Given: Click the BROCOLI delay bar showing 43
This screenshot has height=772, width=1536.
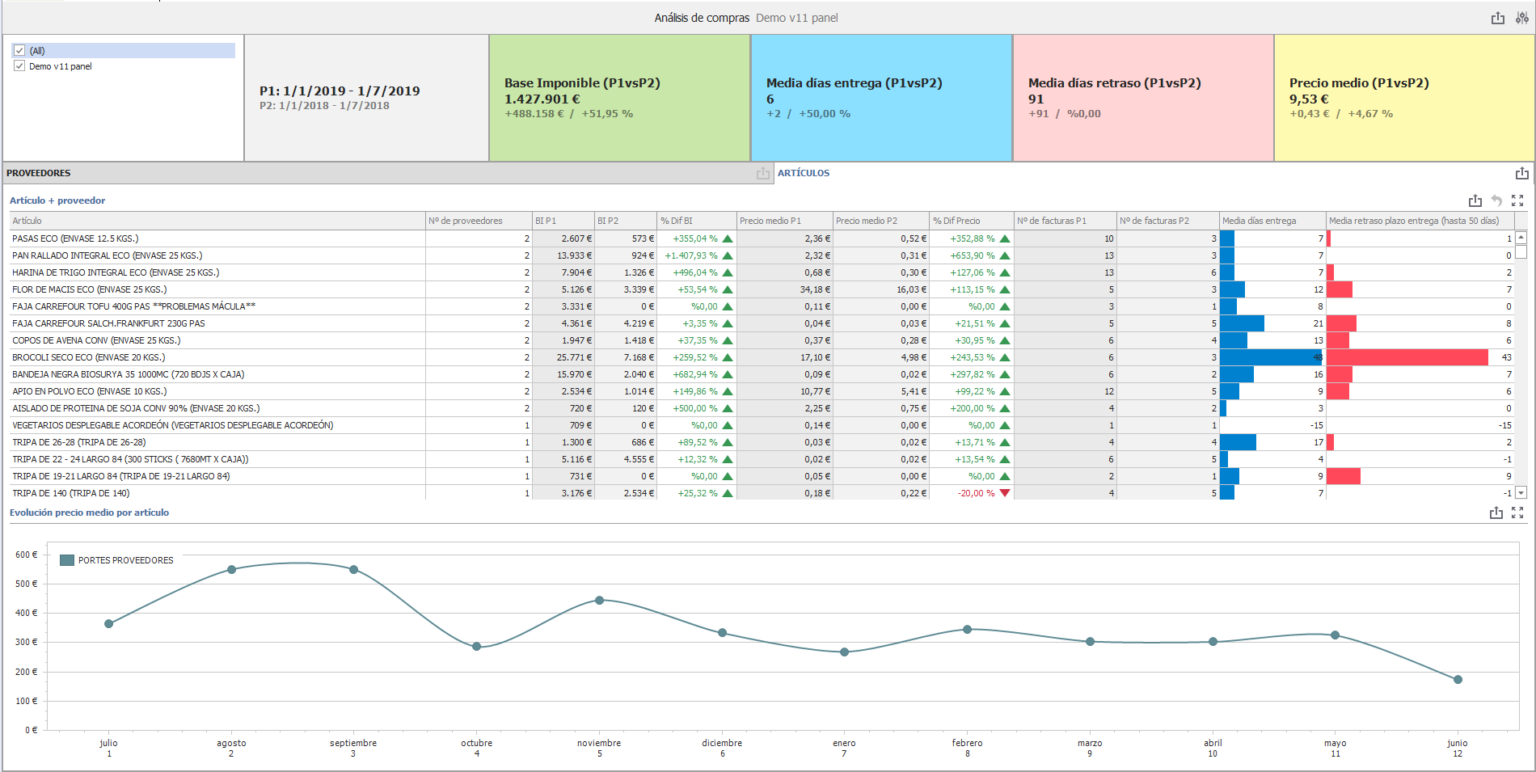Looking at the screenshot, I should click(x=1407, y=357).
